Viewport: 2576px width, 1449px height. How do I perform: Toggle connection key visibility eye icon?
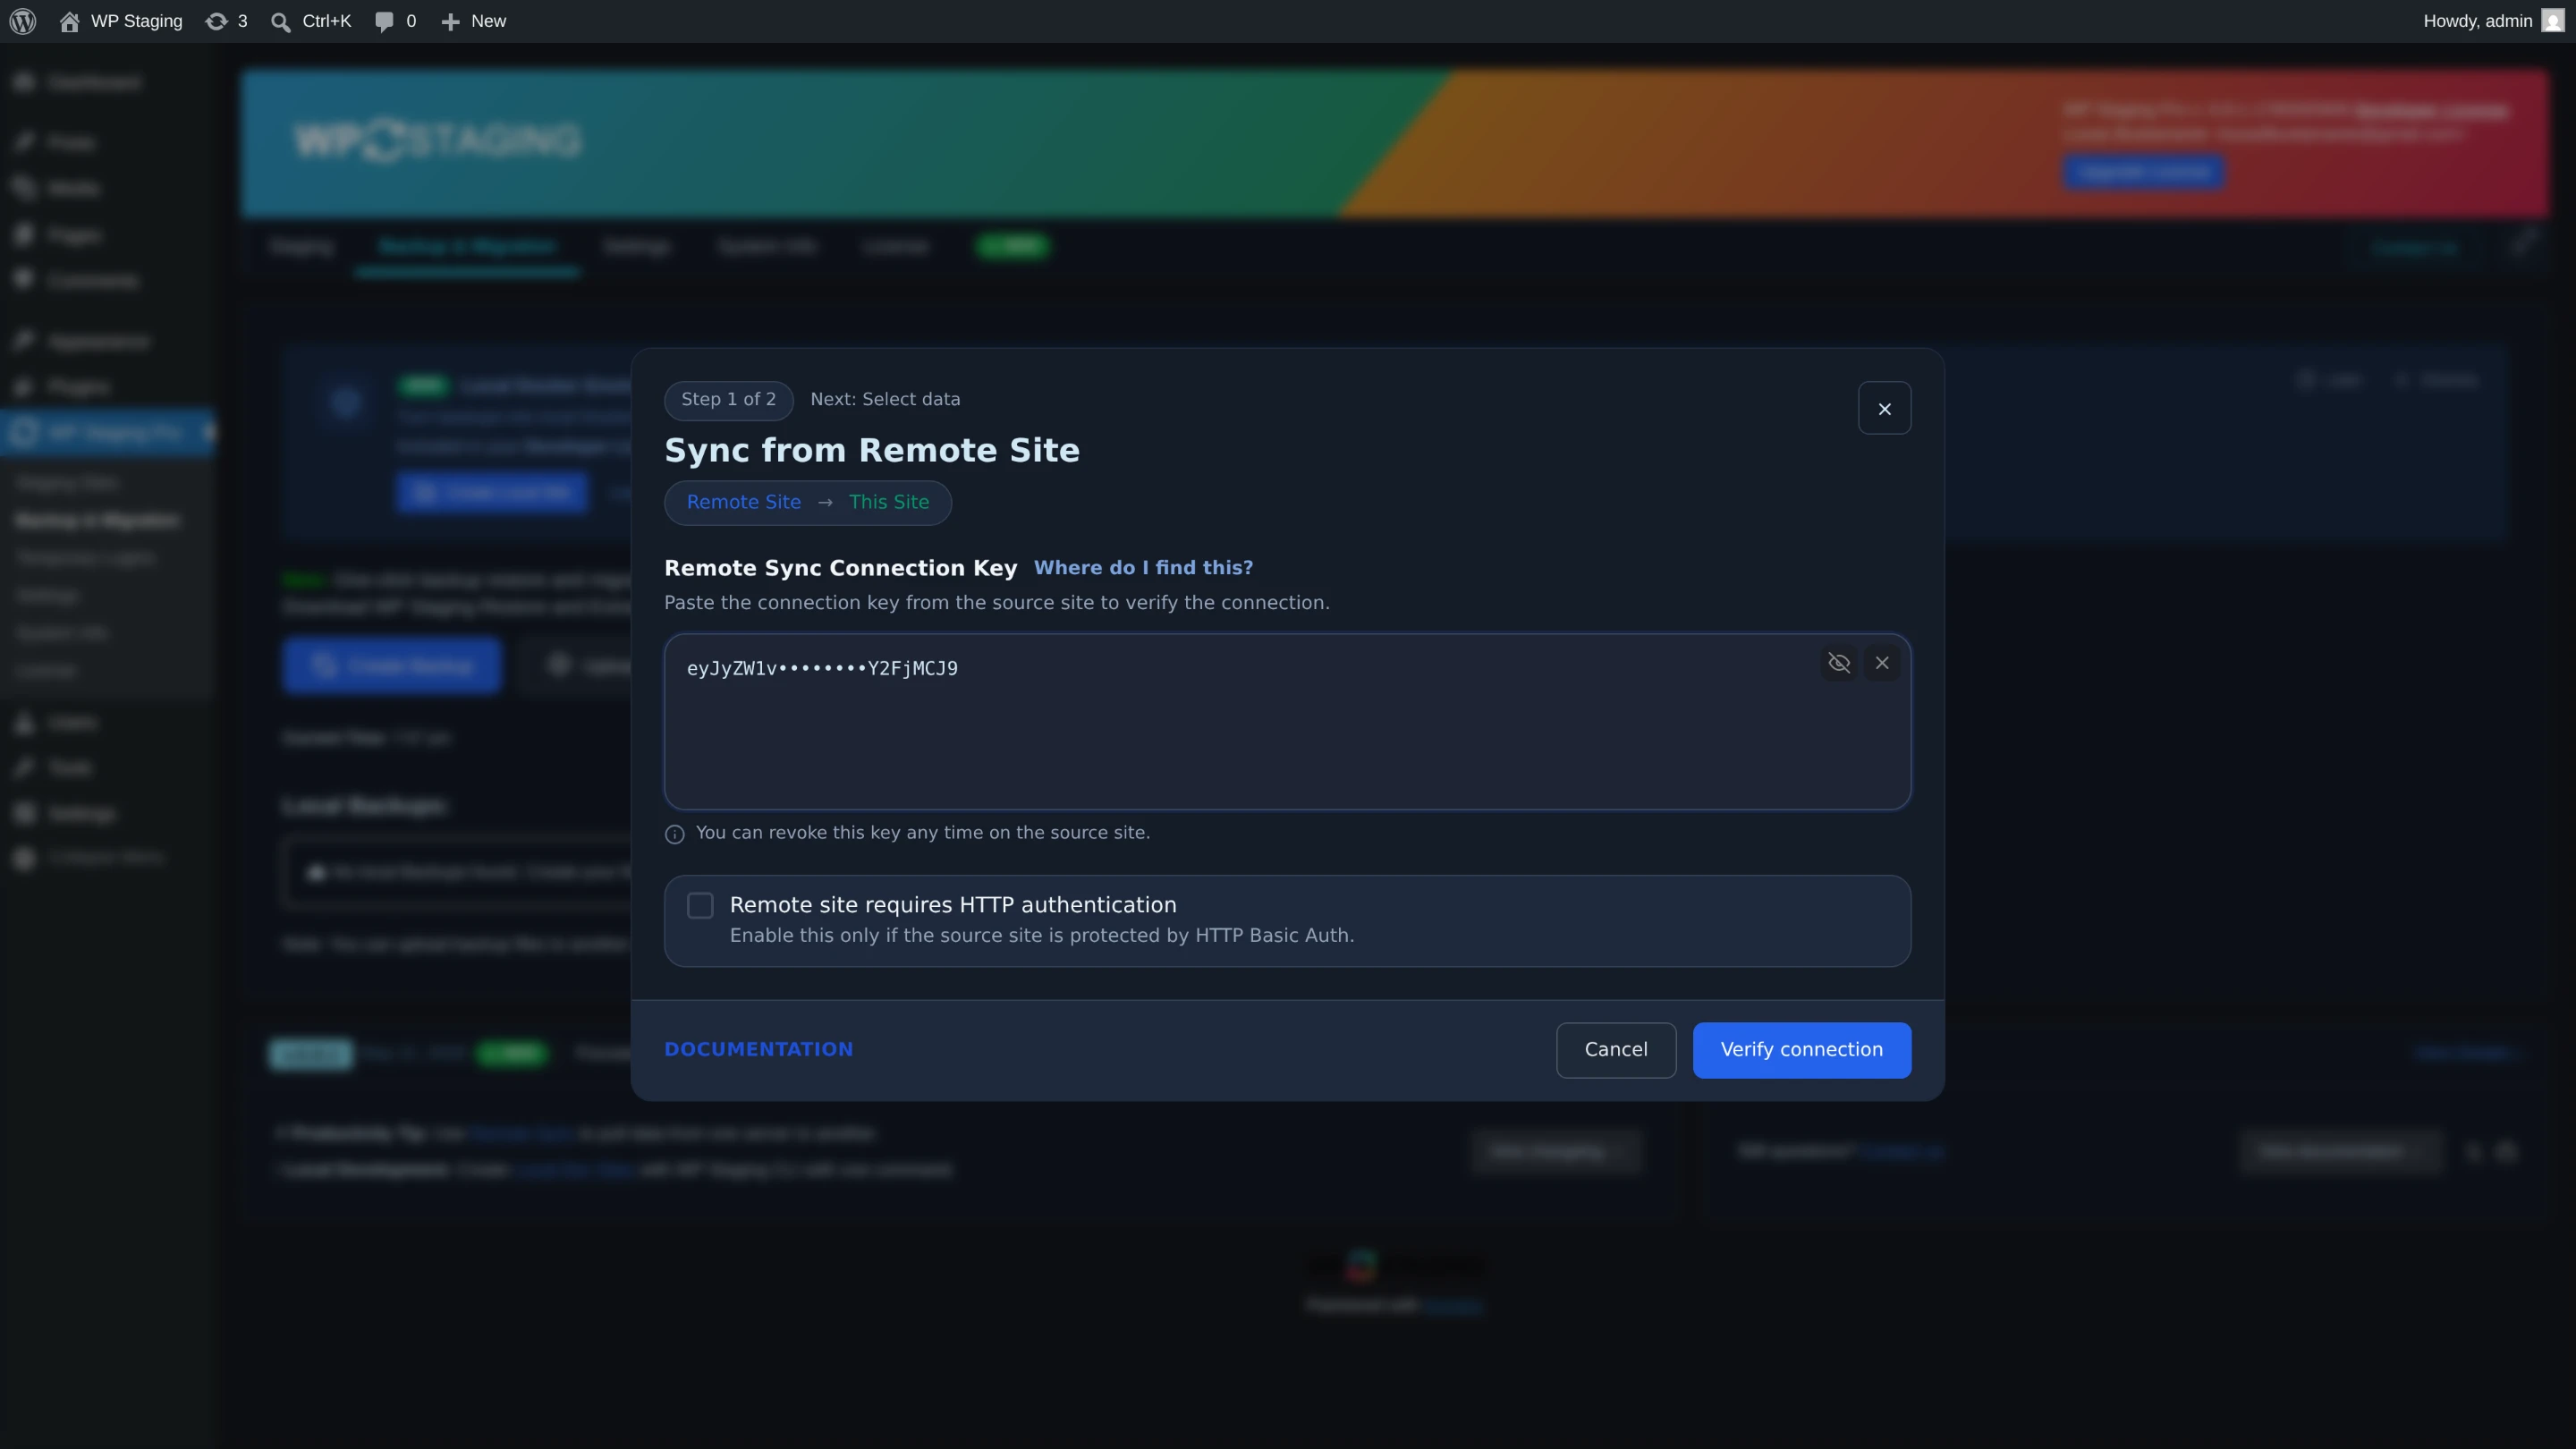tap(1839, 663)
